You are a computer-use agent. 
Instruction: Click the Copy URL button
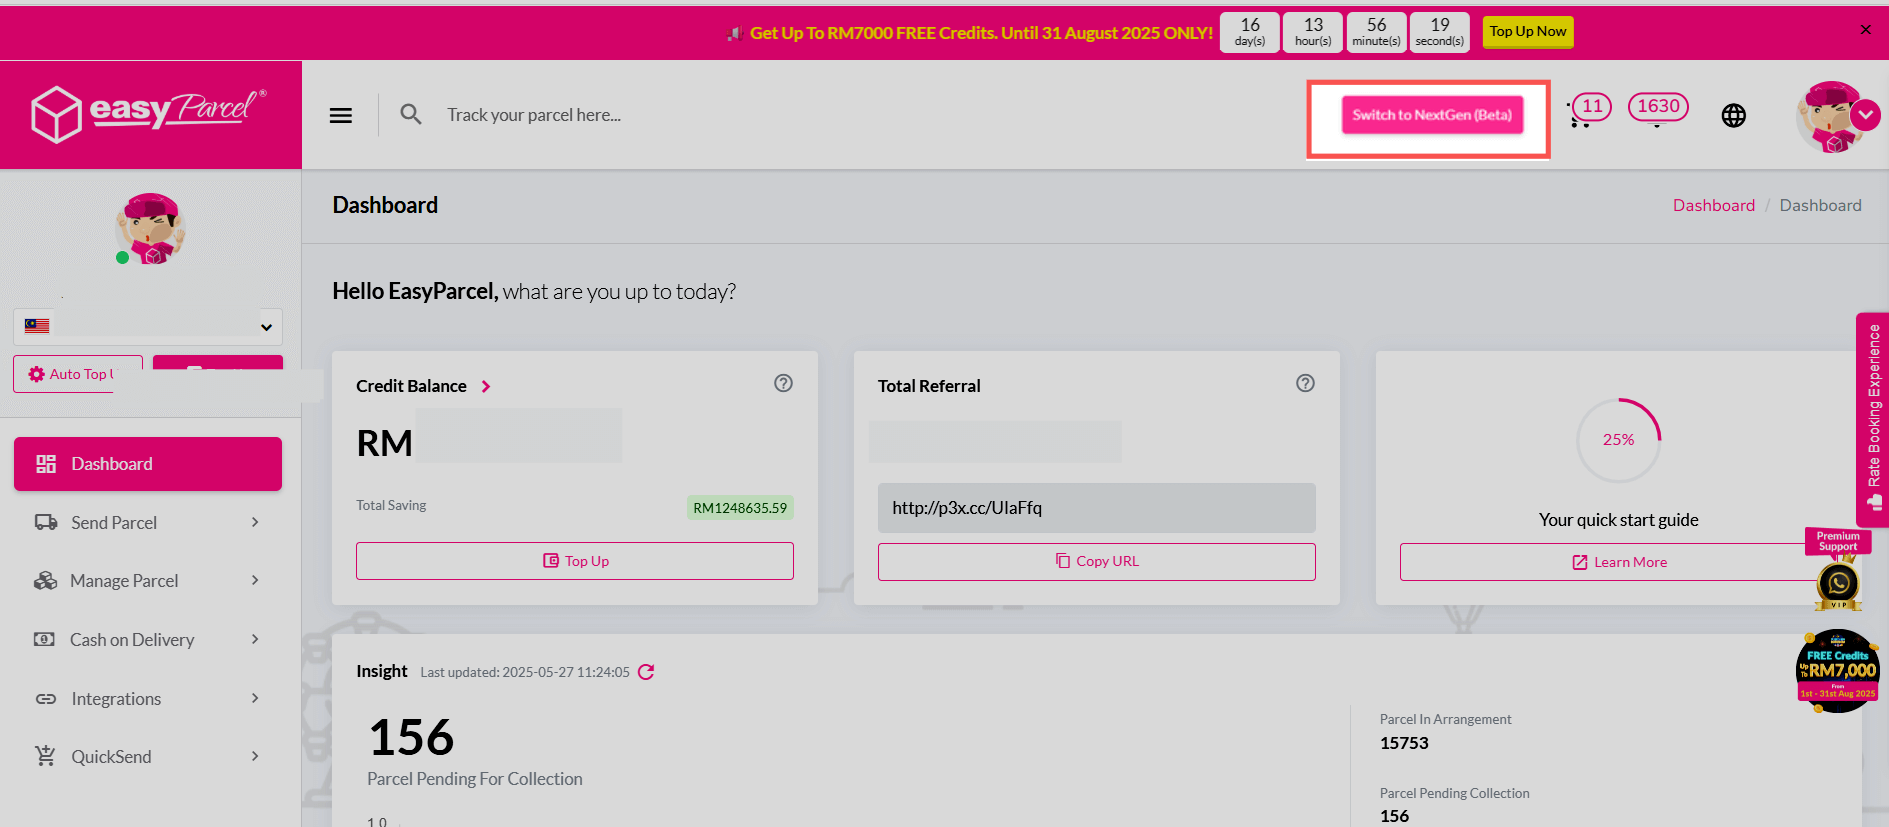pyautogui.click(x=1097, y=562)
